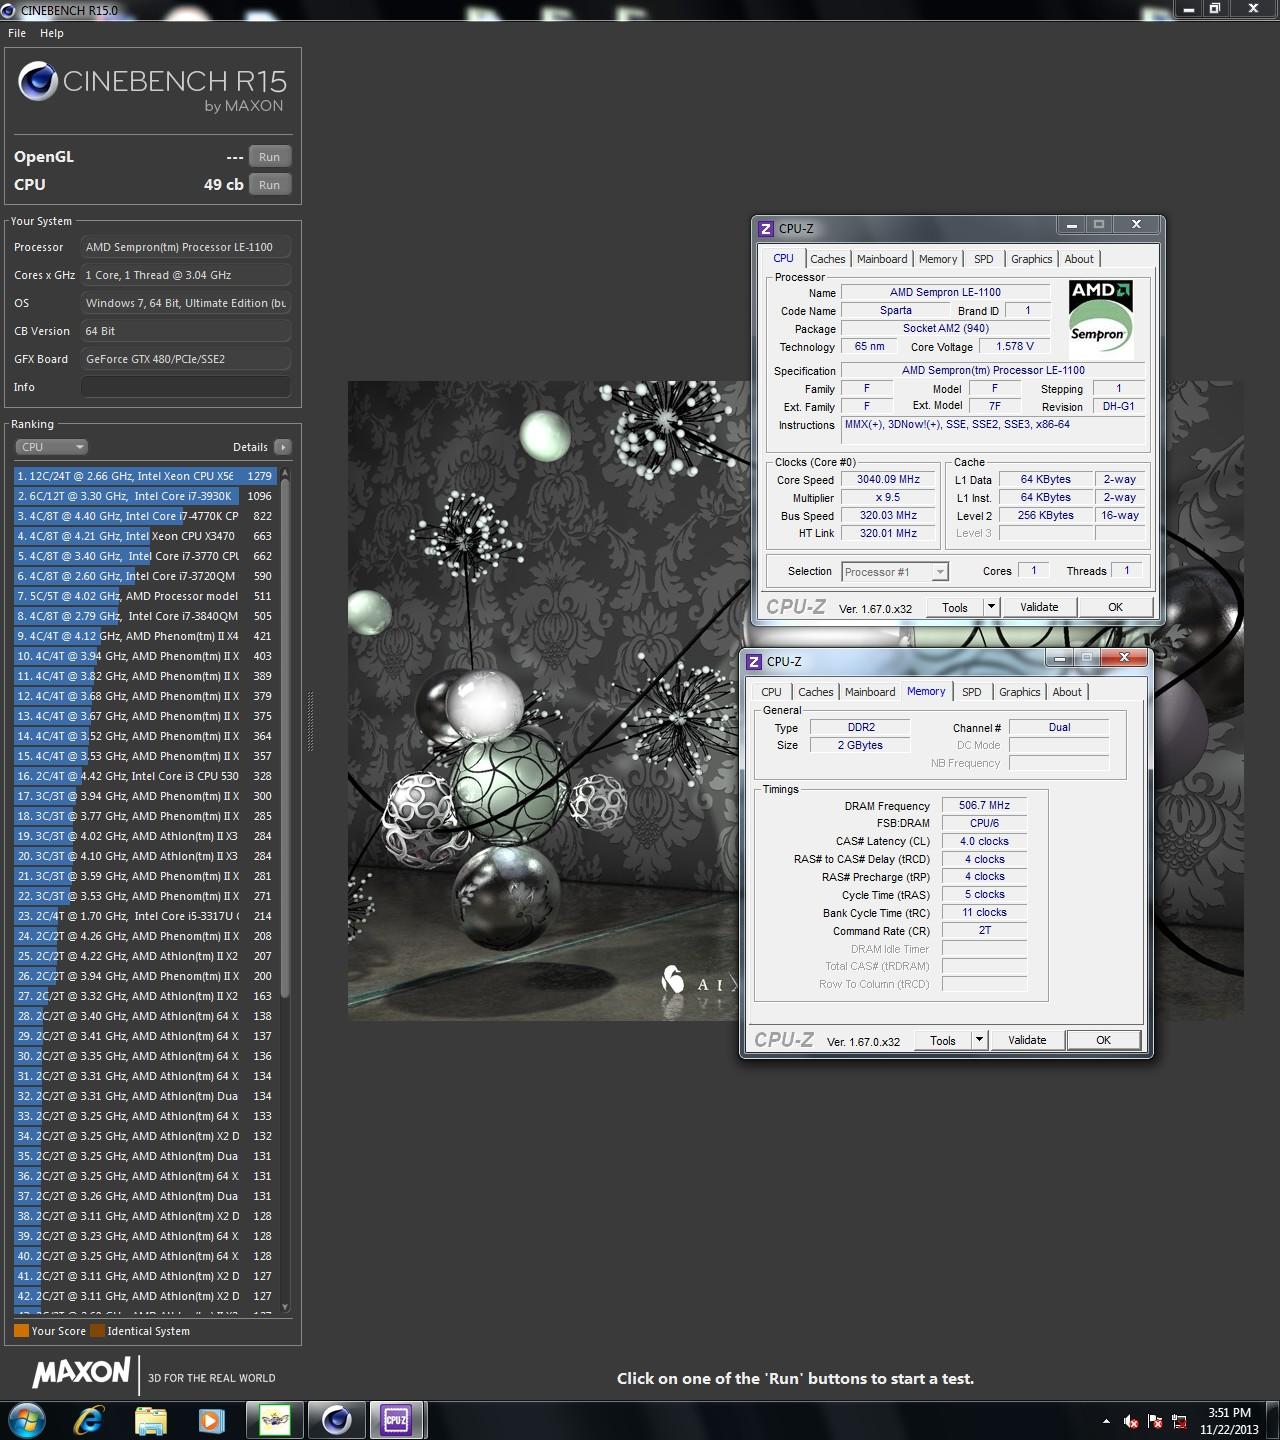Open Graphics tab in upper CPU-Z

1032,259
